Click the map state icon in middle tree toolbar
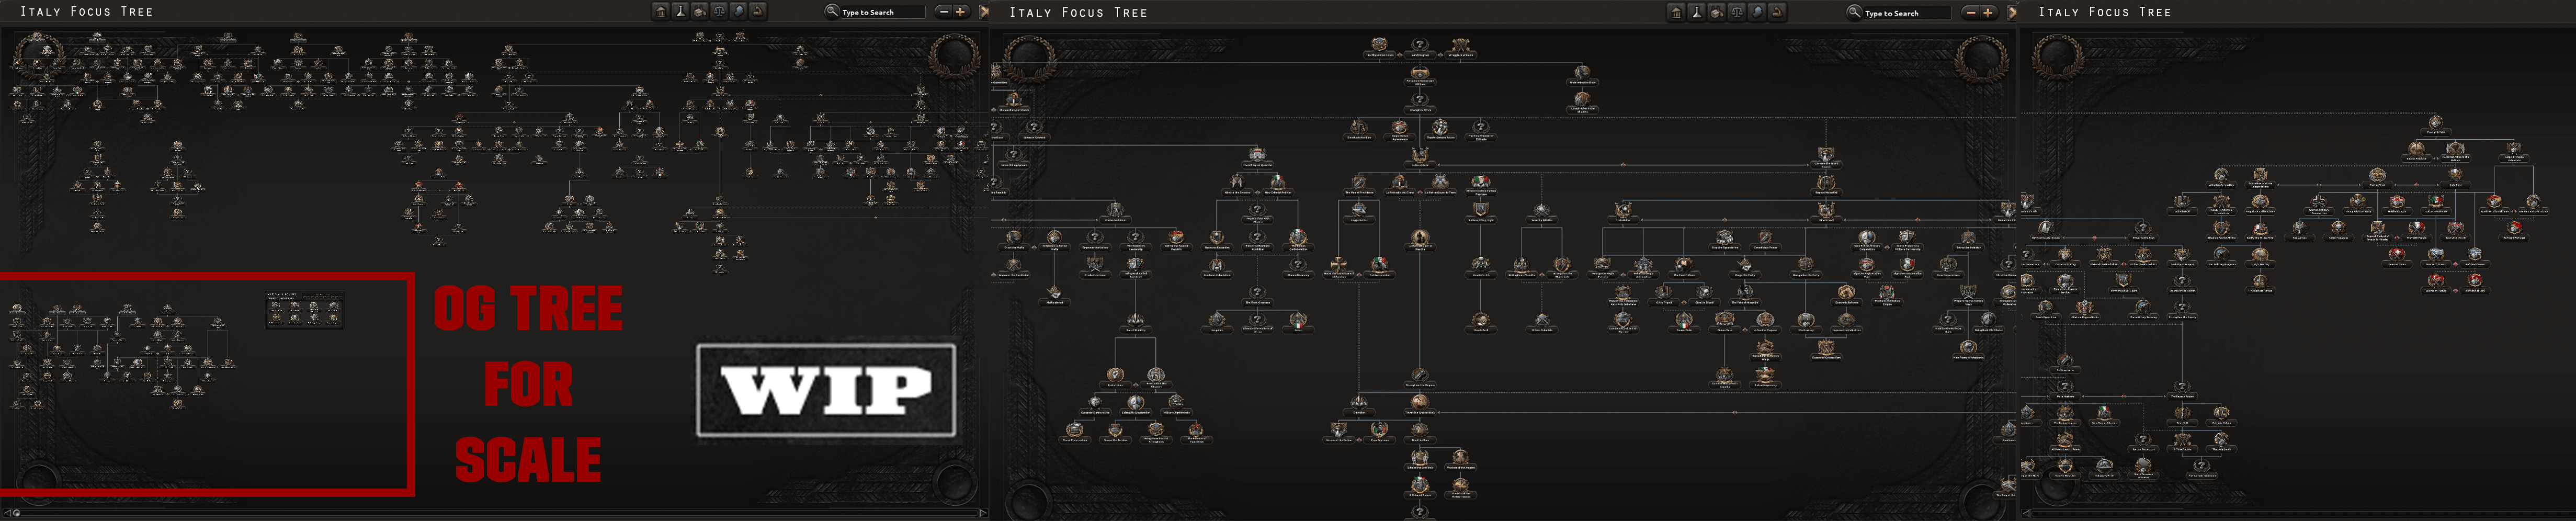The image size is (2576, 521). tap(1756, 12)
